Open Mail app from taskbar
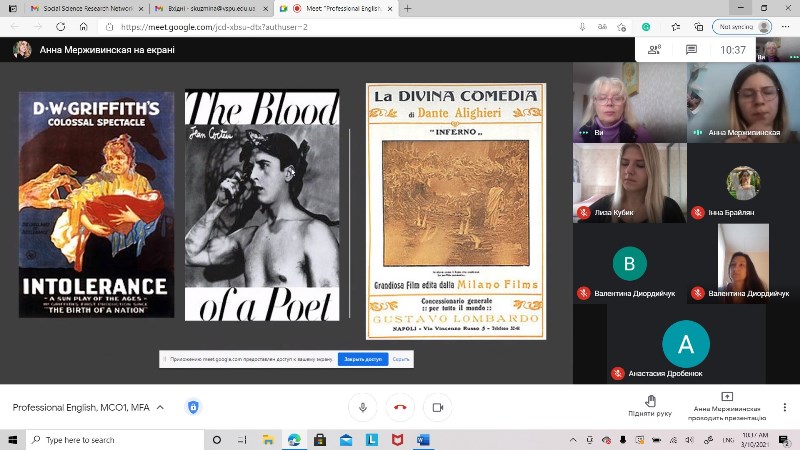The width and height of the screenshot is (800, 450). click(346, 440)
